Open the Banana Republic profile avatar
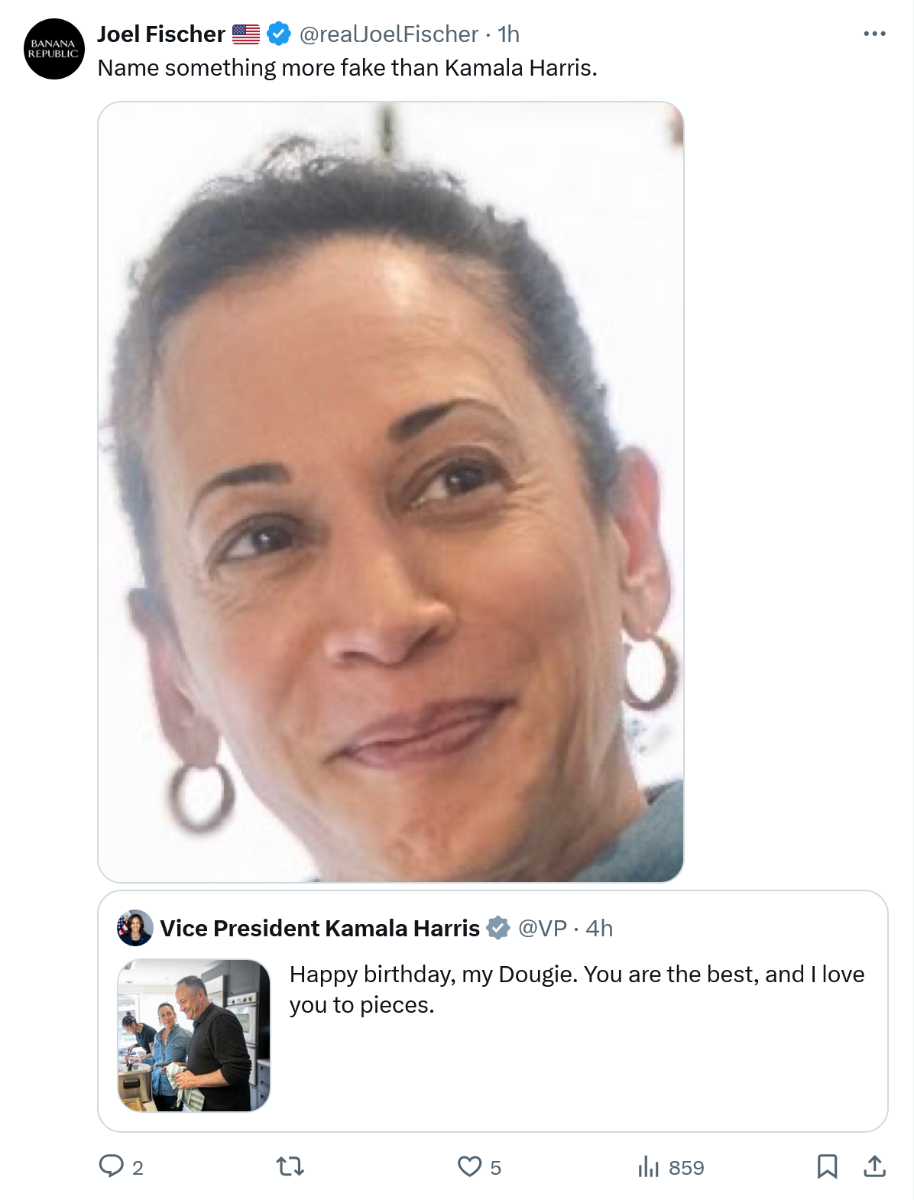The height and width of the screenshot is (1200, 914). click(x=53, y=49)
